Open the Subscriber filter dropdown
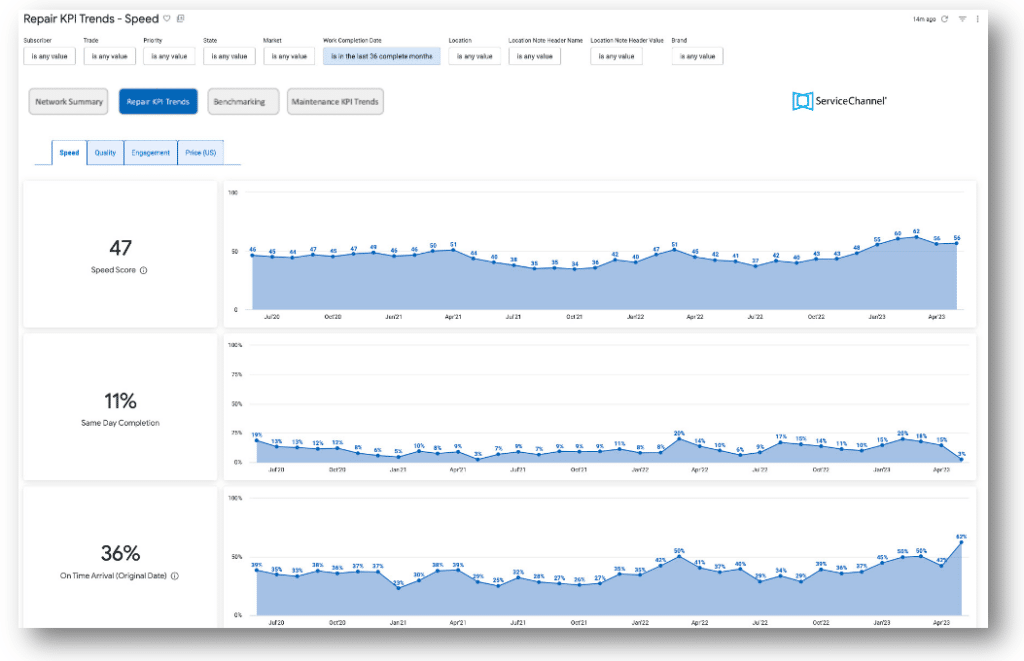1024x661 pixels. 48,56
